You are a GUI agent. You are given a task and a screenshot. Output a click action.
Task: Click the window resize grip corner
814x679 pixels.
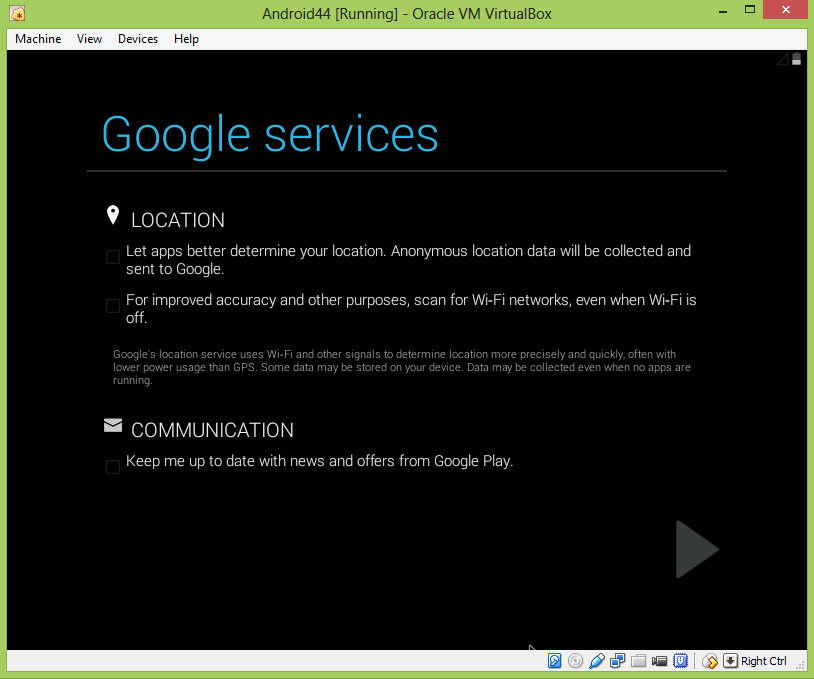coord(801,666)
